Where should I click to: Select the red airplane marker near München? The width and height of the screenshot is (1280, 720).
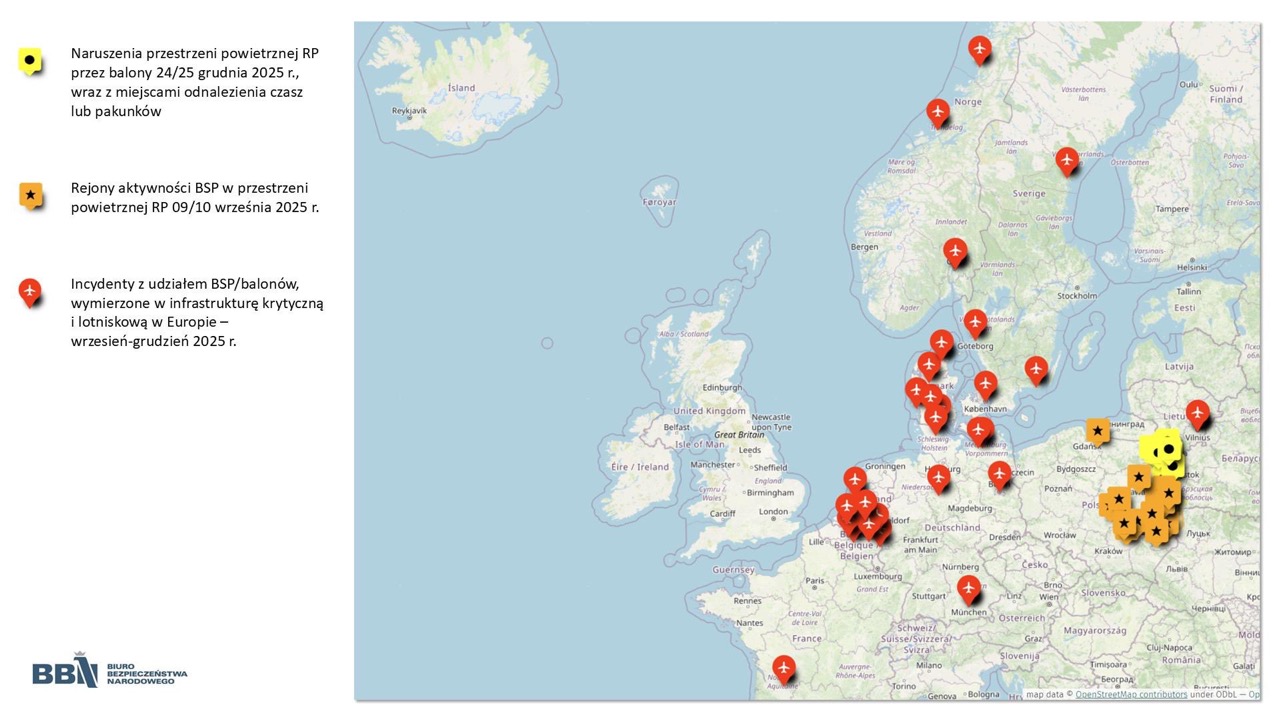coord(968,587)
